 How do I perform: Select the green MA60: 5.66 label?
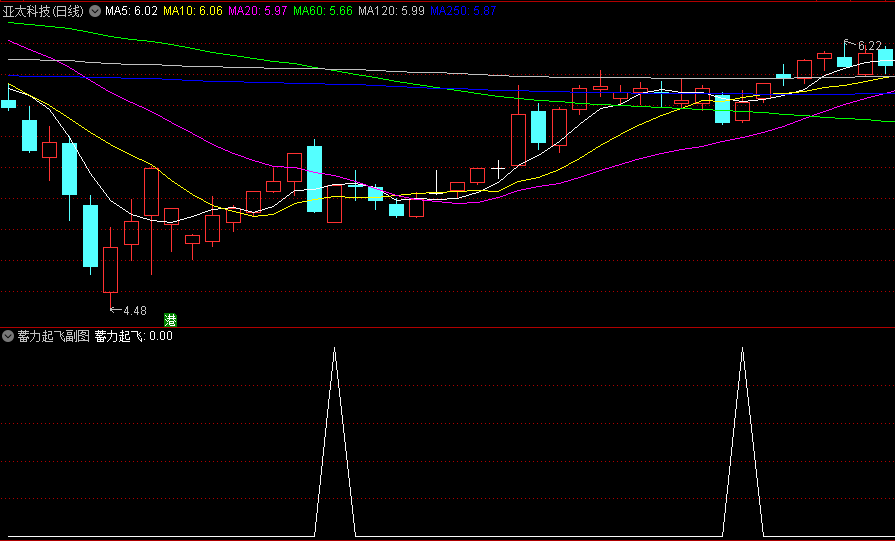(323, 11)
